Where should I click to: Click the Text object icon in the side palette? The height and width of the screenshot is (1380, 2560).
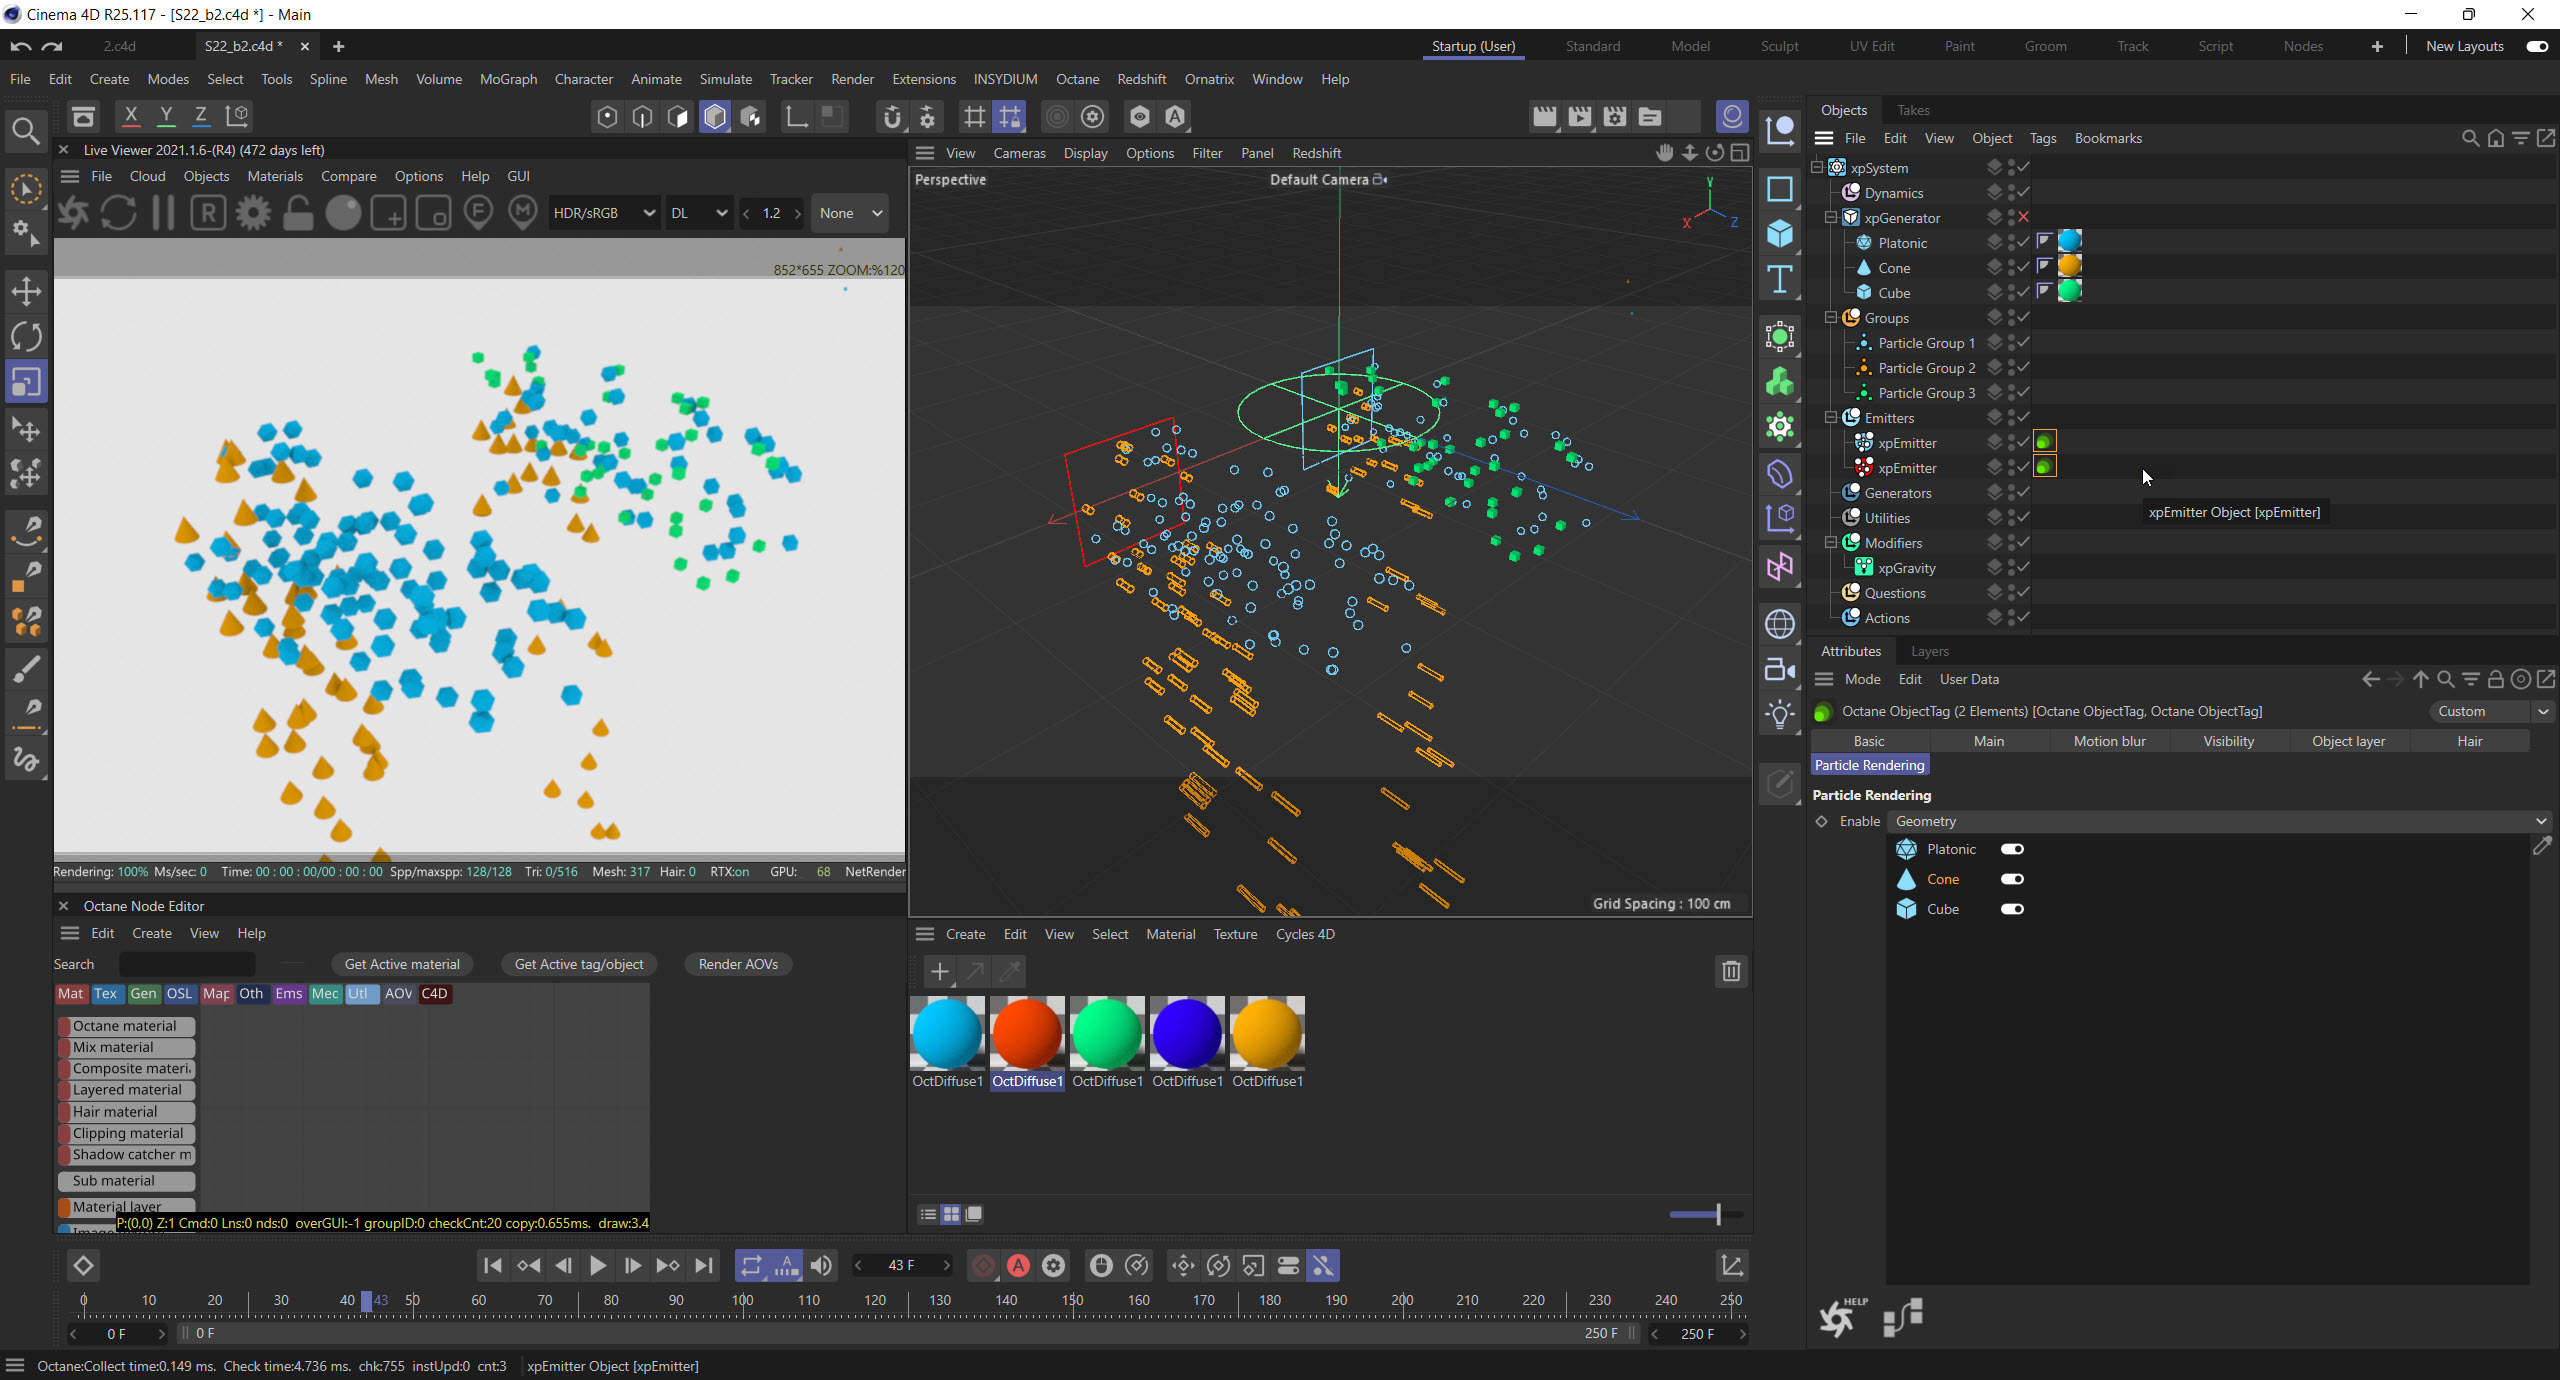click(1780, 280)
